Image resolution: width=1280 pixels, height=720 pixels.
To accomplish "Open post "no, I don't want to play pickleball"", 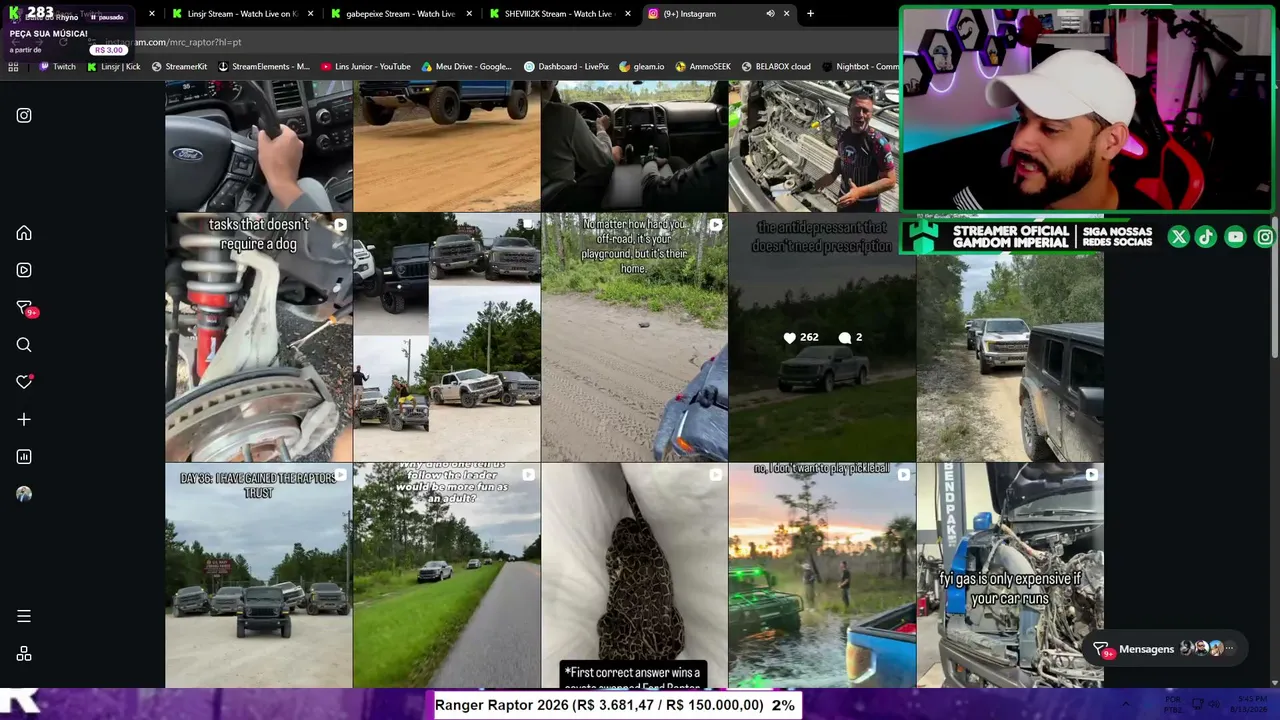I will click(822, 575).
